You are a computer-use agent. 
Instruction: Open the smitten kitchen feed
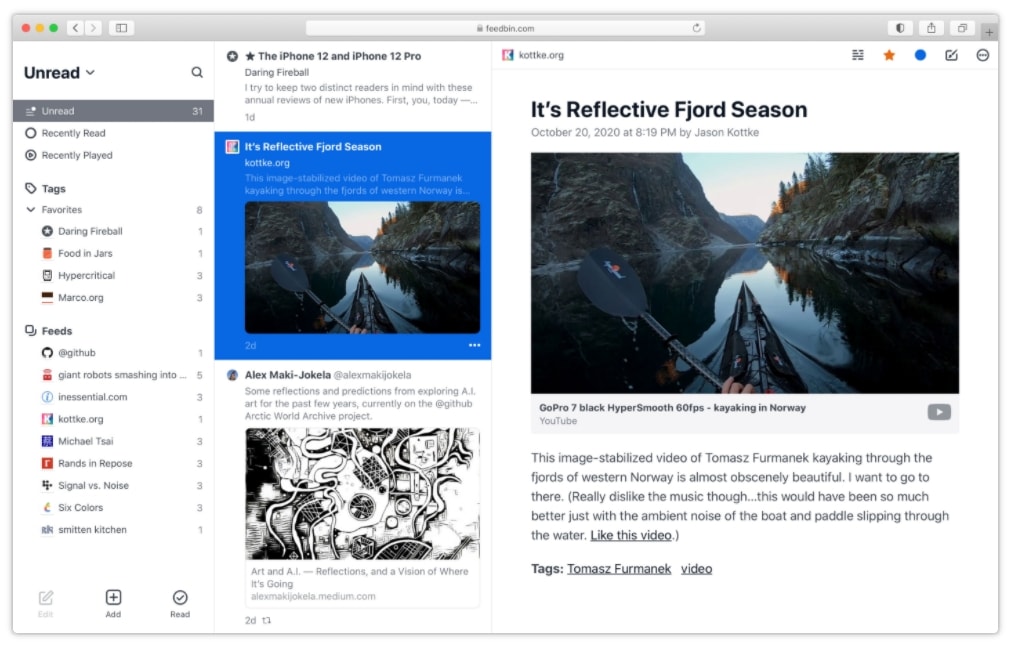point(114,529)
